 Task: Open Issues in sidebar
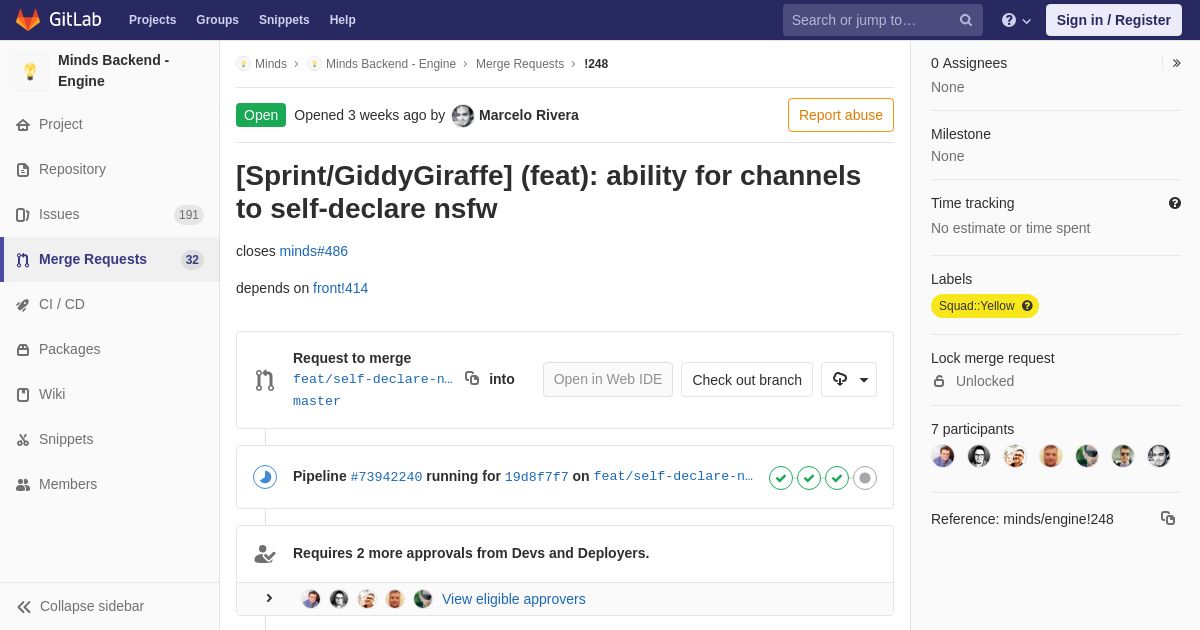[x=110, y=214]
